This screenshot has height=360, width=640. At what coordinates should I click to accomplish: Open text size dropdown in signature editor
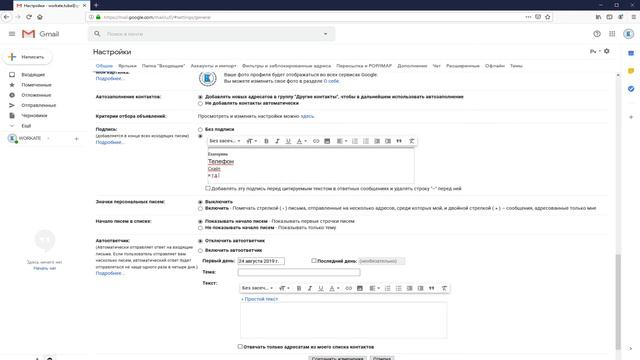(x=251, y=141)
